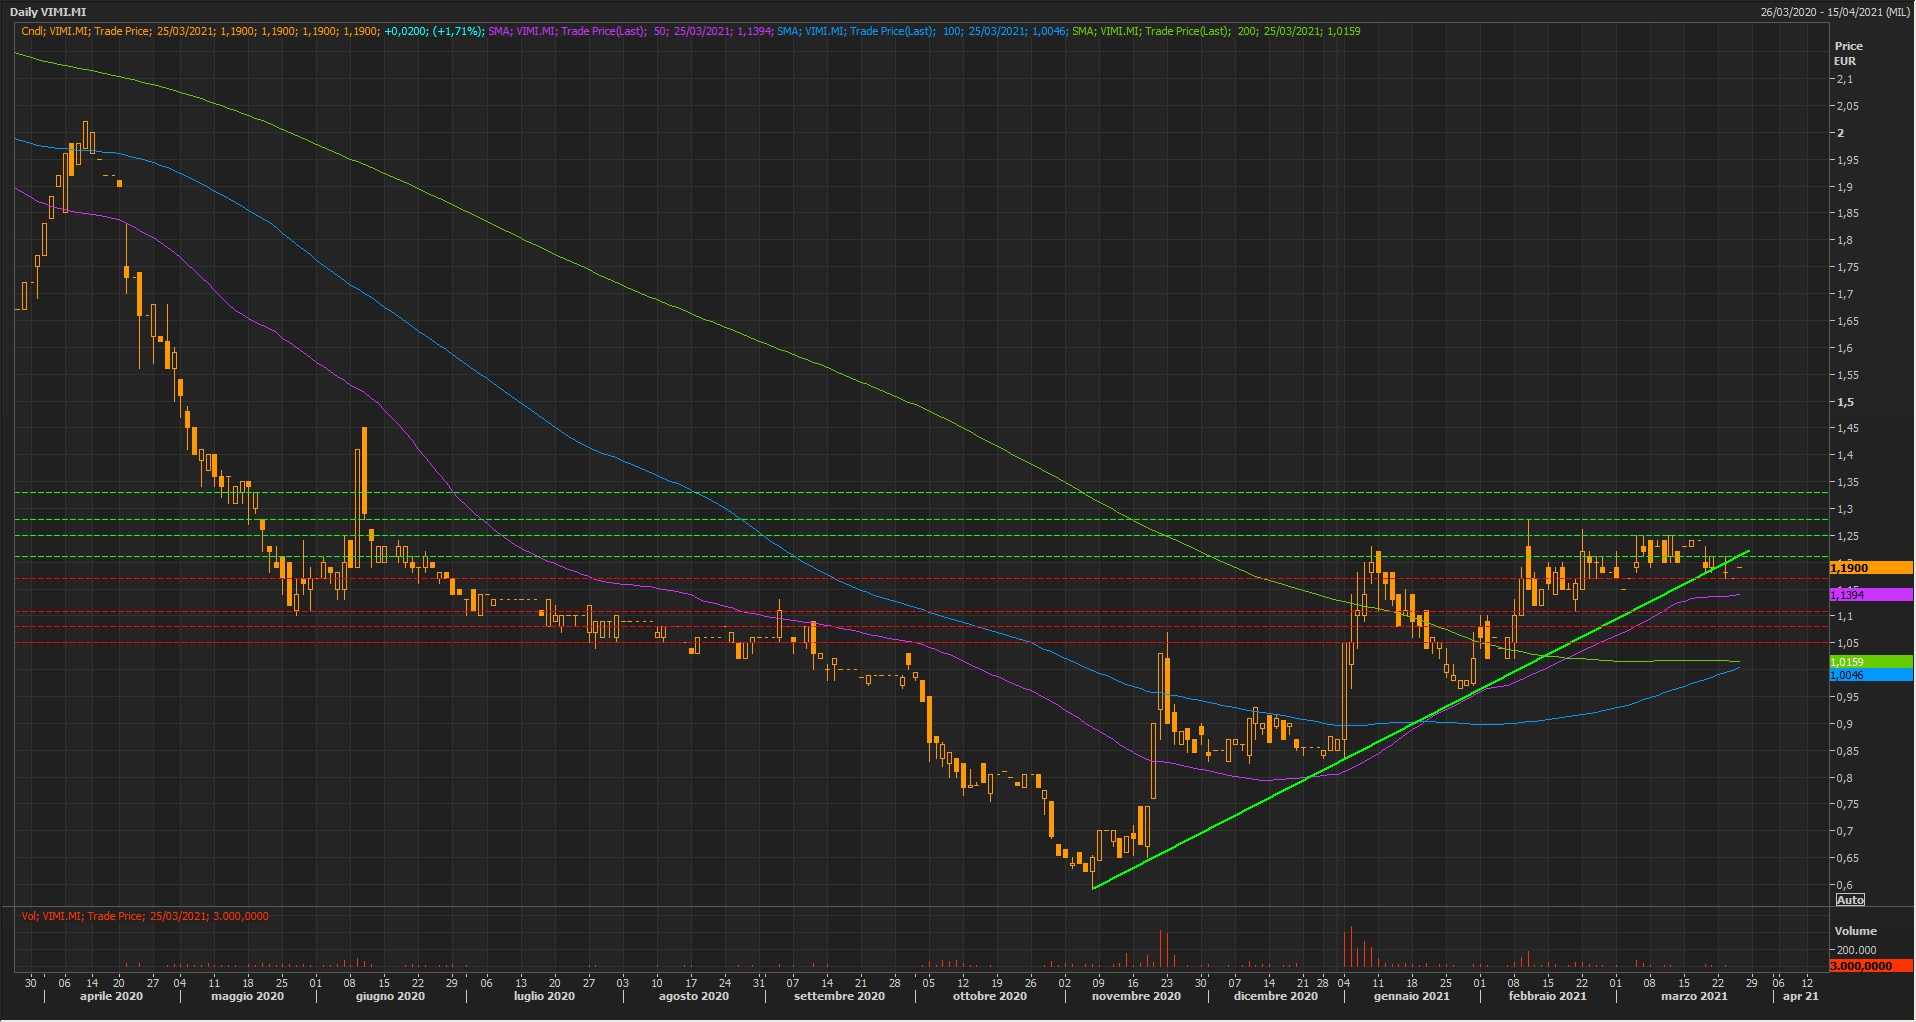Image resolution: width=1916 pixels, height=1022 pixels.
Task: Click the date range label at top right
Action: tap(1836, 12)
